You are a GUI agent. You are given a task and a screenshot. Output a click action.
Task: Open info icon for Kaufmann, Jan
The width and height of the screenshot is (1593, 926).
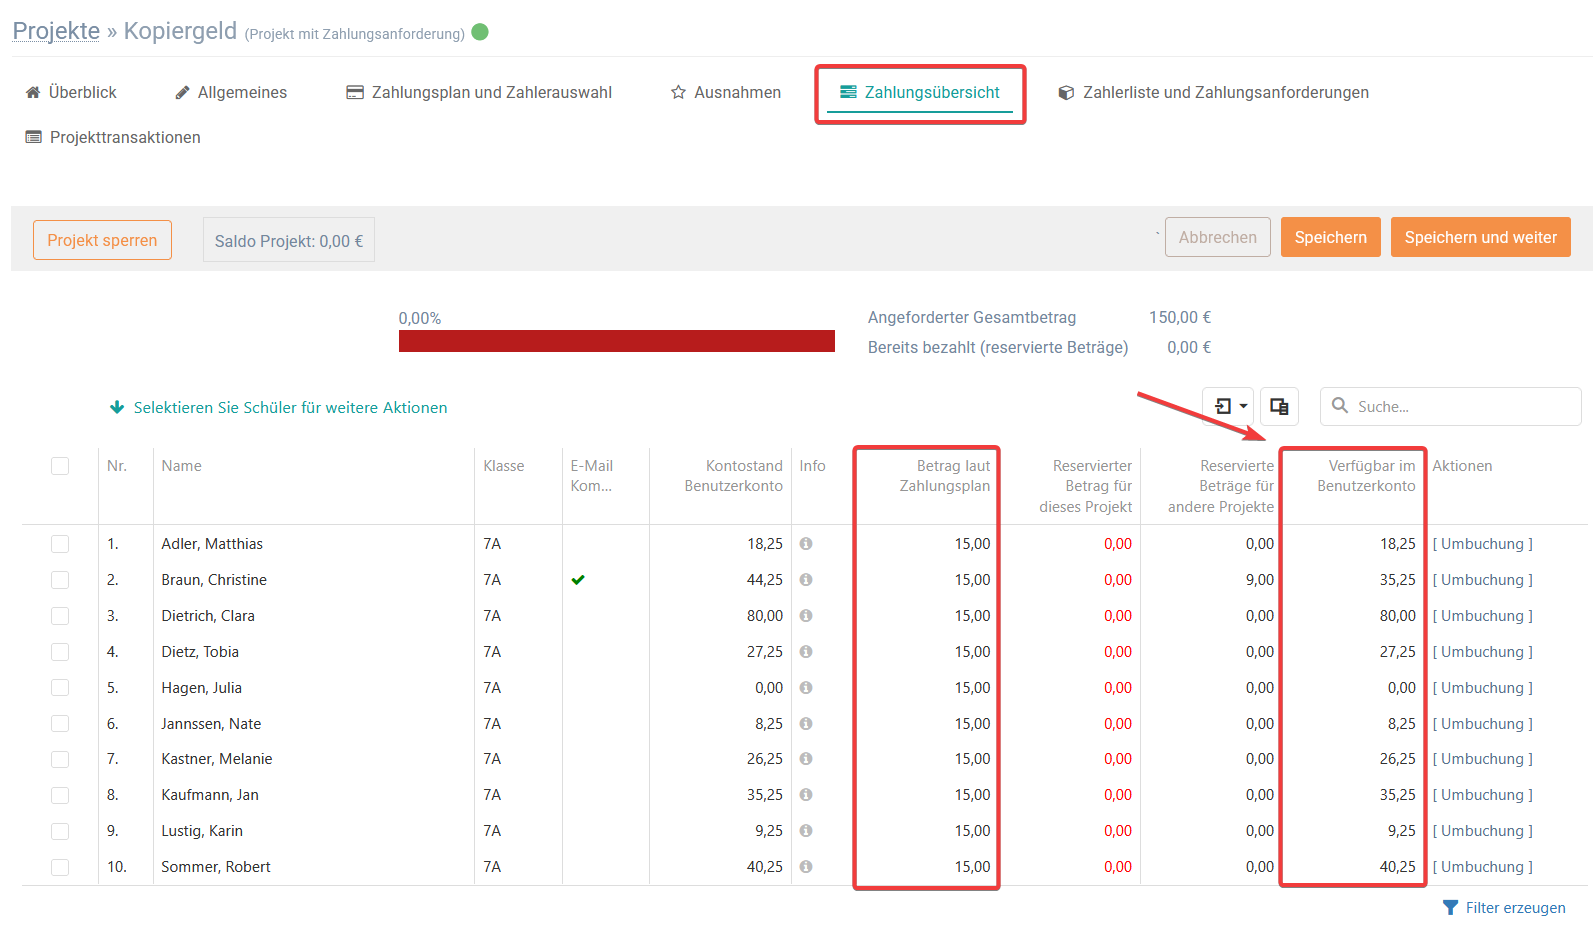806,795
